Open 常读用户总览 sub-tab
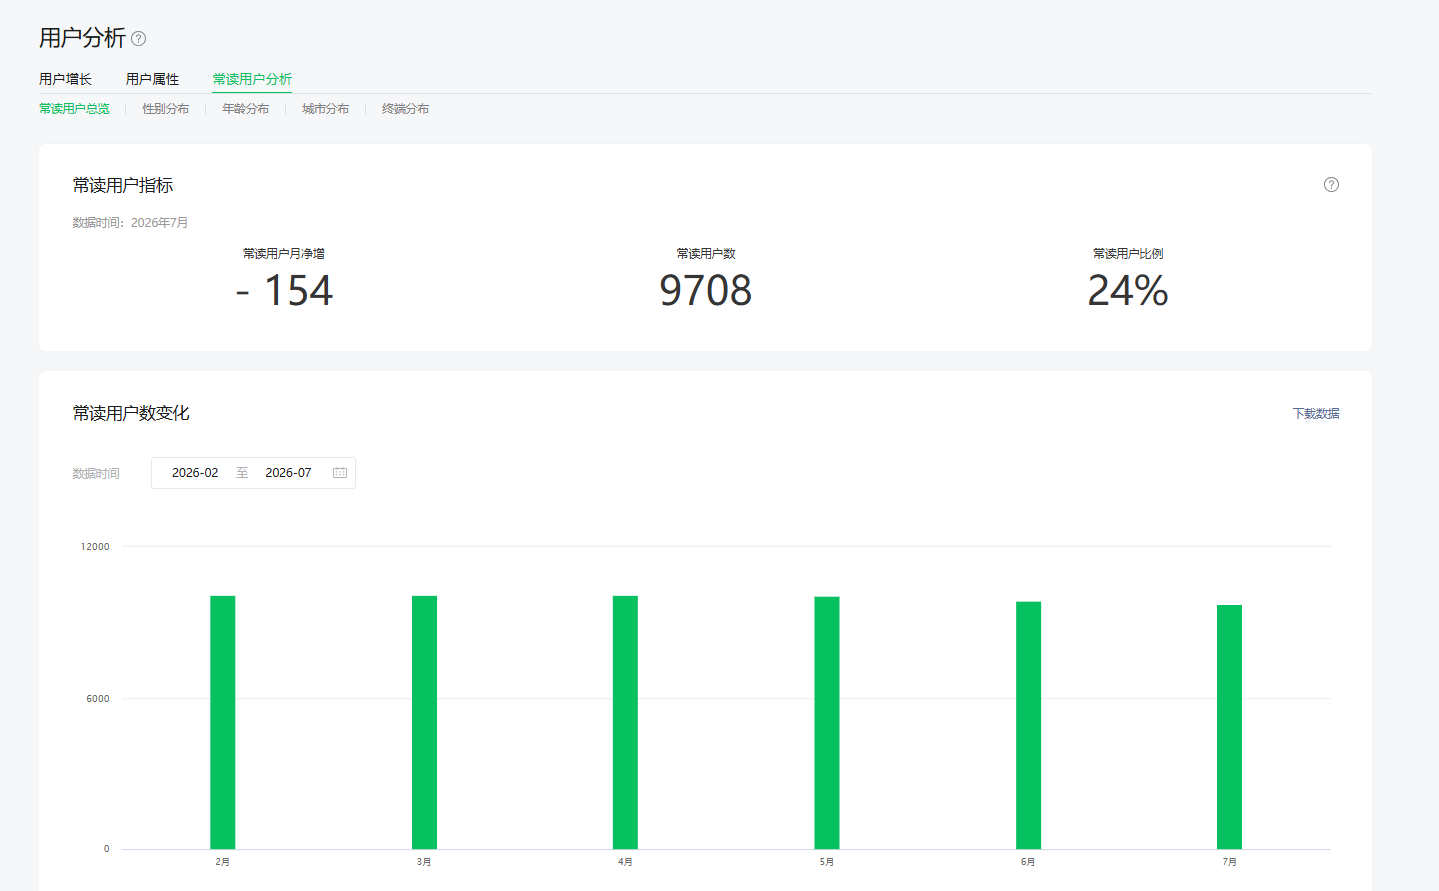The image size is (1439, 891). 74,109
